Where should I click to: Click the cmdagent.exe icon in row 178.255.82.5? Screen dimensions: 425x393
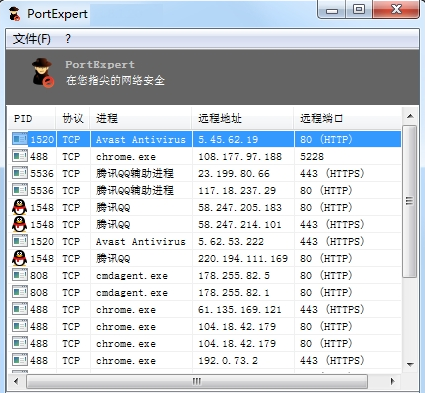tap(20, 275)
